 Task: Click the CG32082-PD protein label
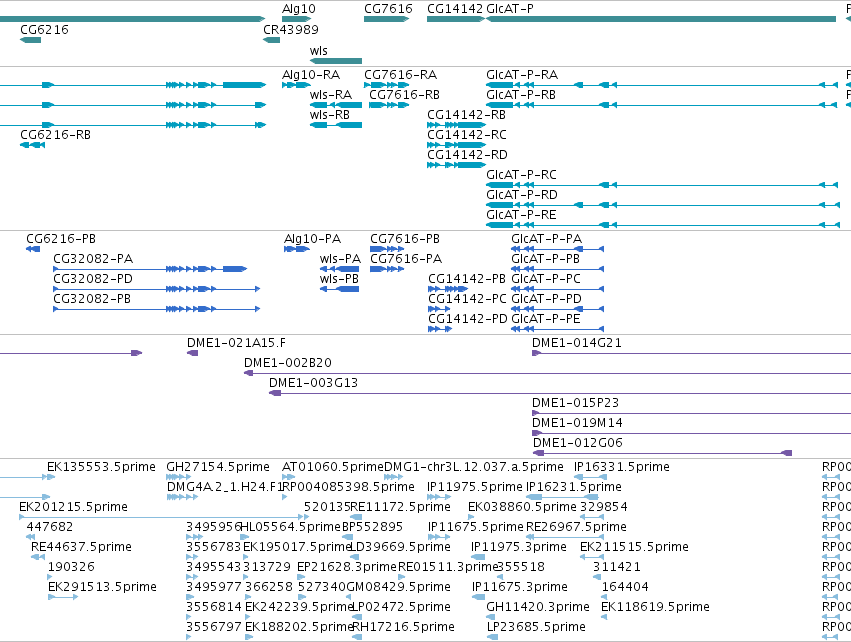[93, 278]
